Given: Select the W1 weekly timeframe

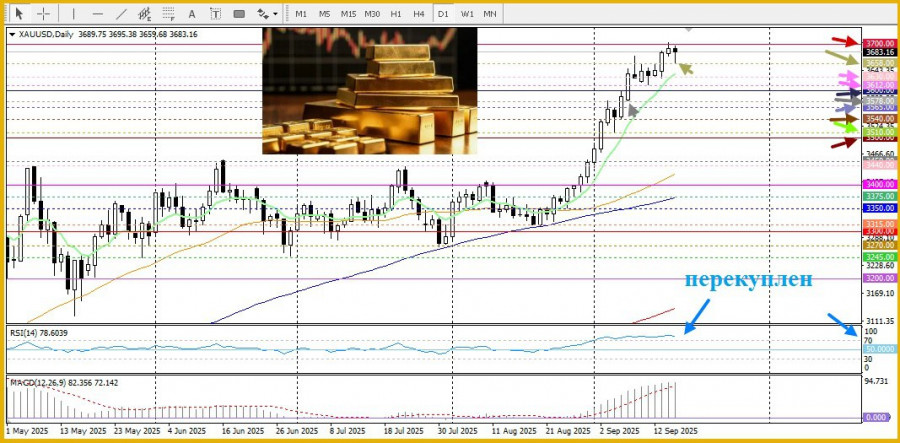Looking at the screenshot, I should [467, 14].
